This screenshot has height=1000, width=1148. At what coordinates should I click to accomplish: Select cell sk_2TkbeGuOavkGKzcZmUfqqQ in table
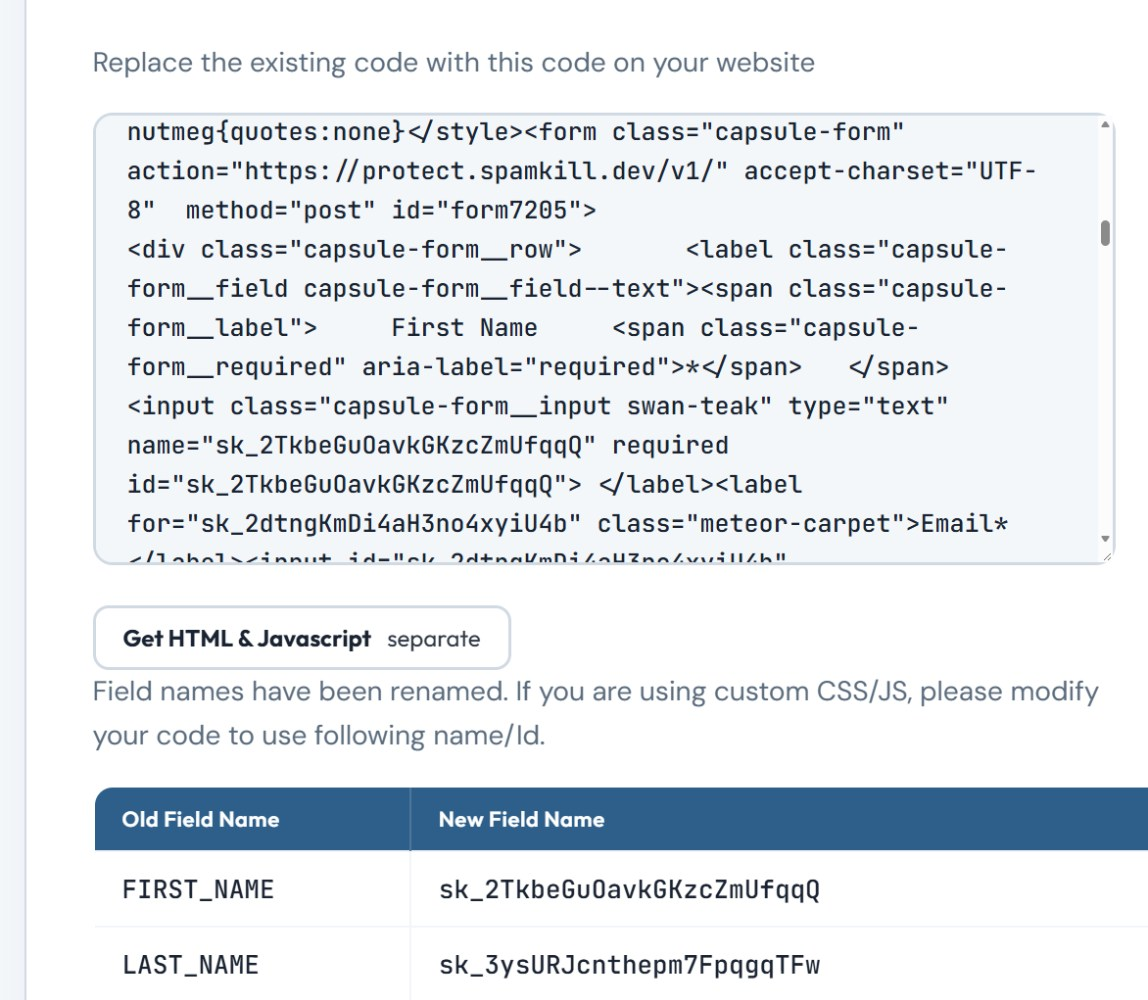[x=779, y=889]
